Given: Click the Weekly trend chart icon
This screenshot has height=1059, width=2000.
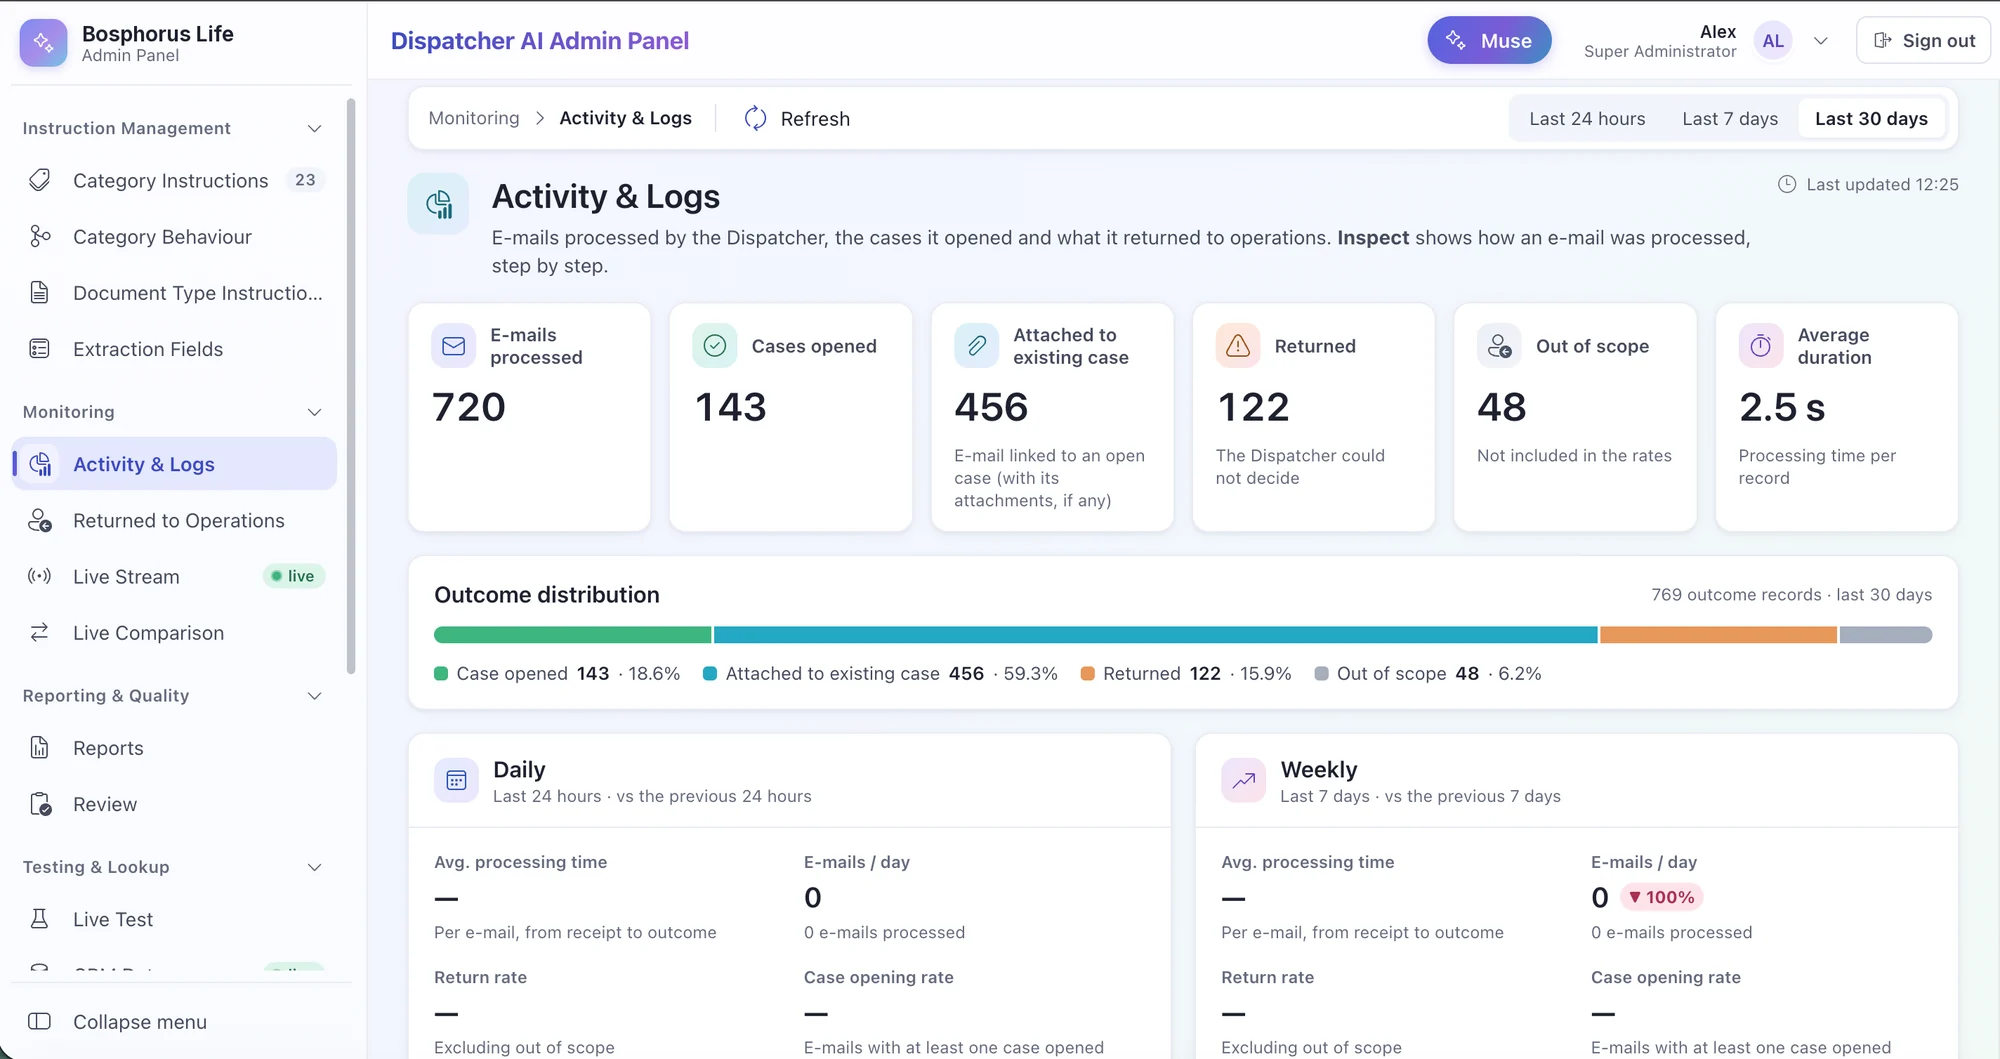Looking at the screenshot, I should coord(1243,780).
